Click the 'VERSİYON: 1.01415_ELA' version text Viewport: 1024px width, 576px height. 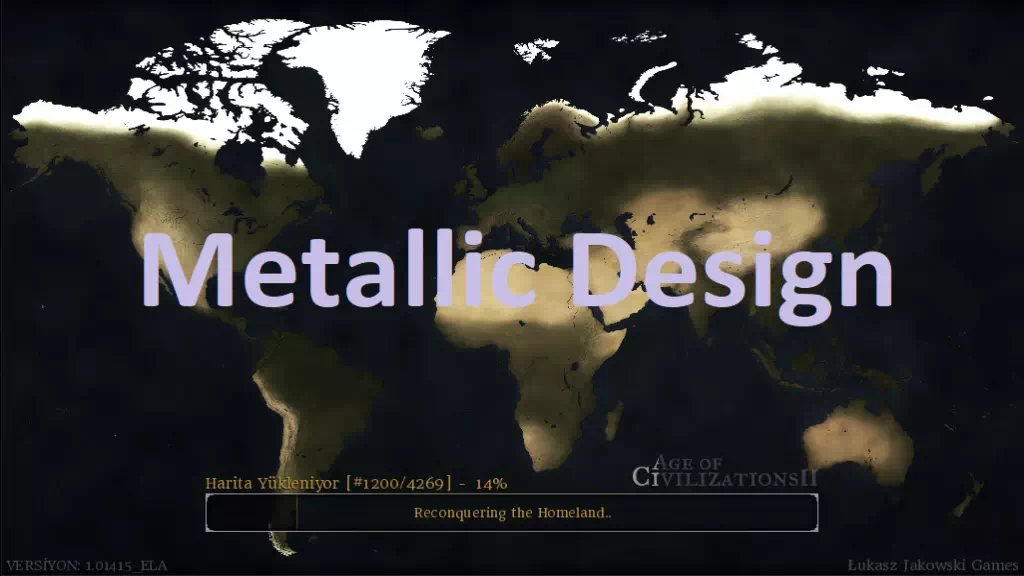(x=87, y=566)
